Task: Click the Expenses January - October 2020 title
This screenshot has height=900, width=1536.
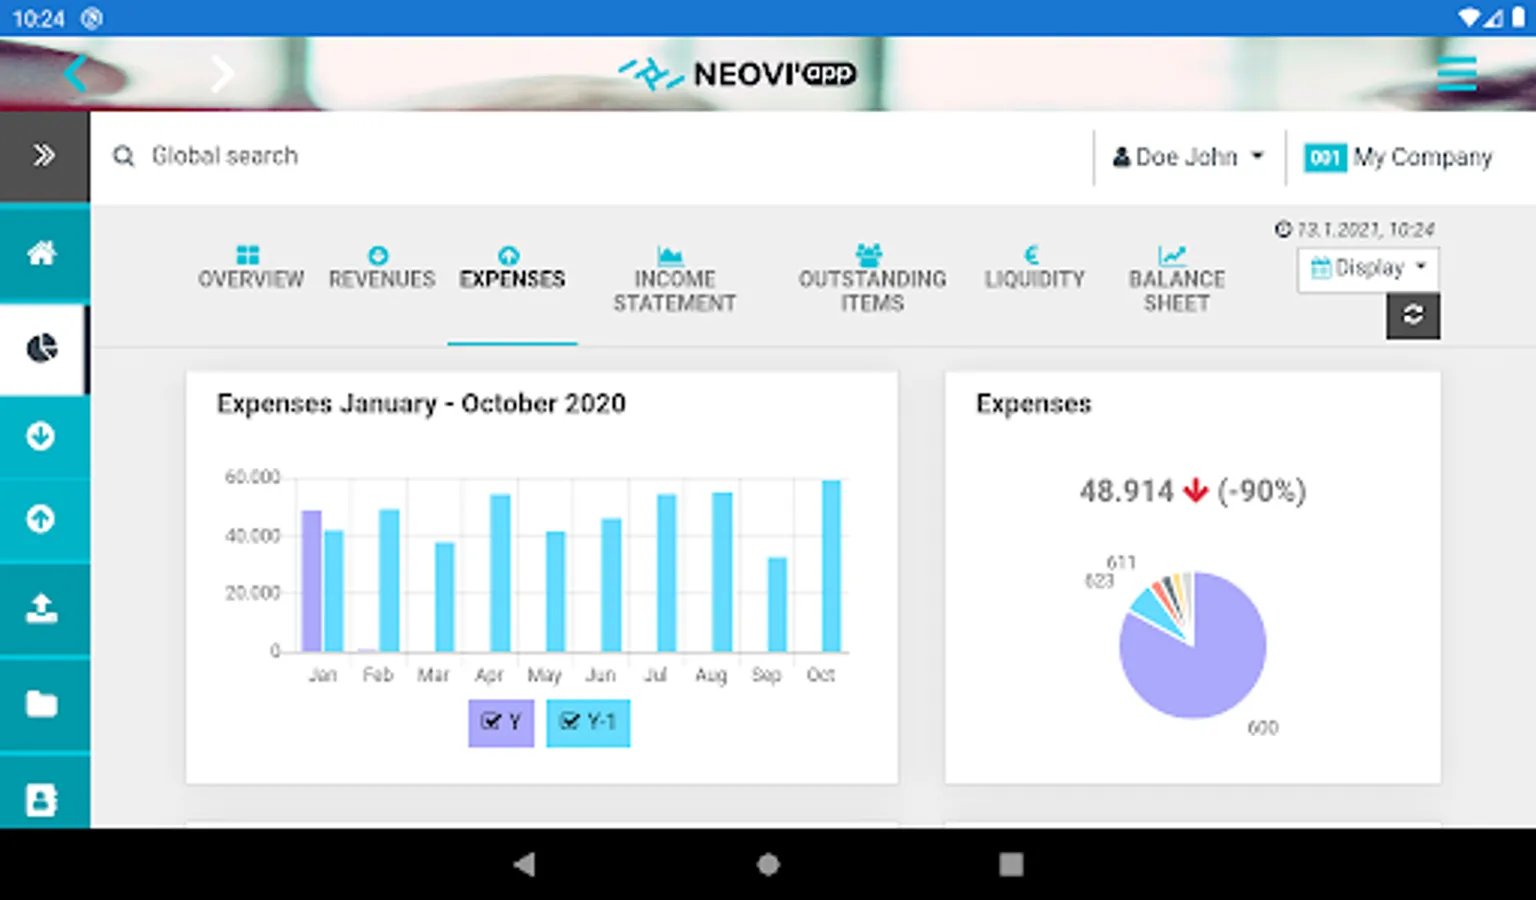Action: (421, 404)
